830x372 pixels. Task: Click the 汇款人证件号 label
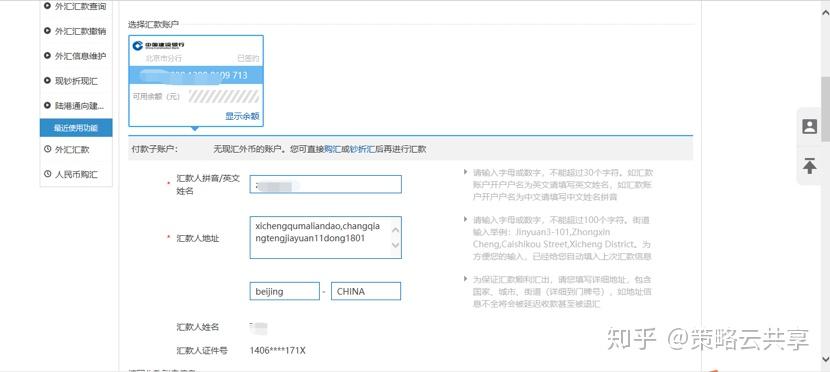pyautogui.click(x=202, y=350)
